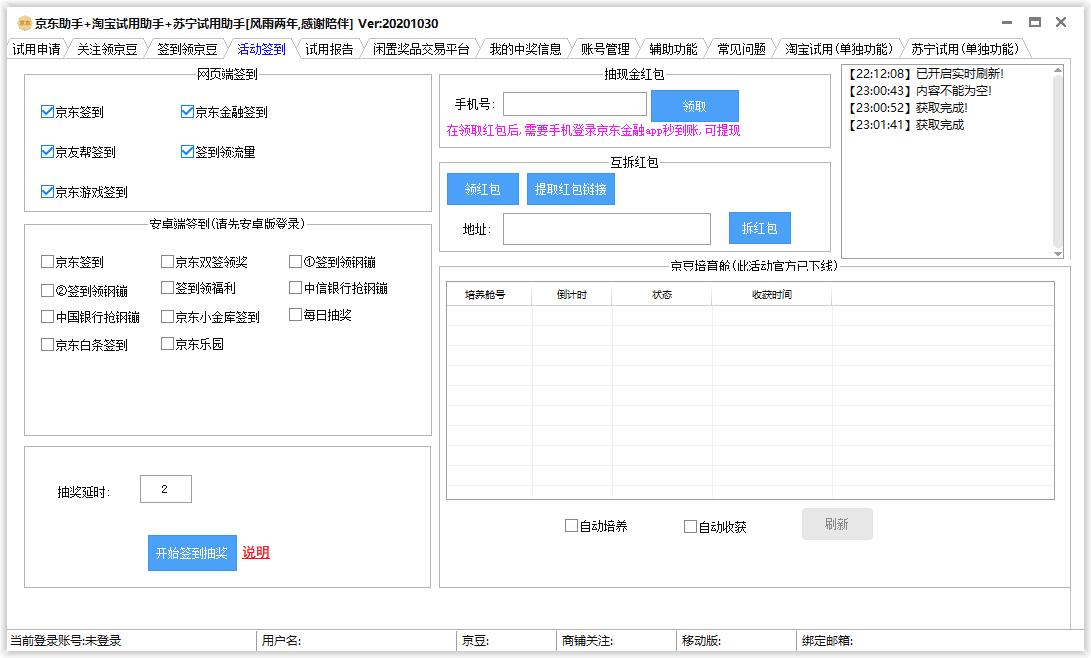The image size is (1091, 658).
Task: Enable 自动收获 checkbox
Action: [690, 527]
